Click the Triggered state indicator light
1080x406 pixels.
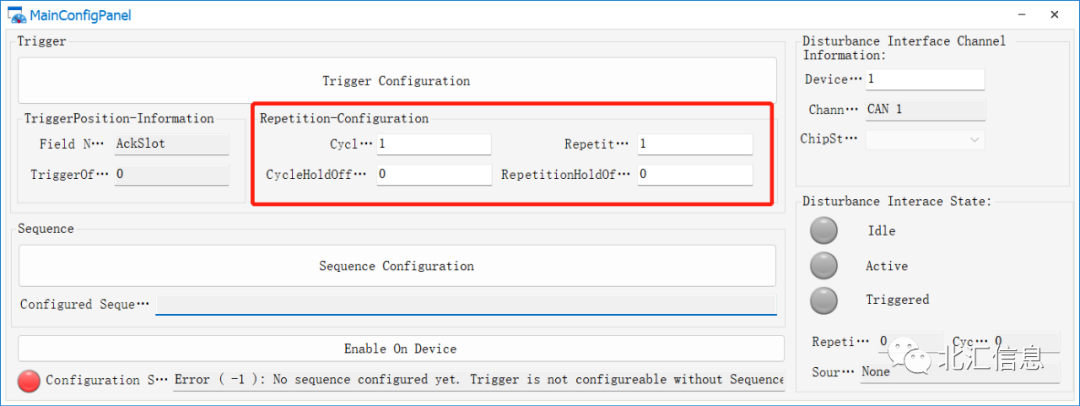tap(824, 300)
